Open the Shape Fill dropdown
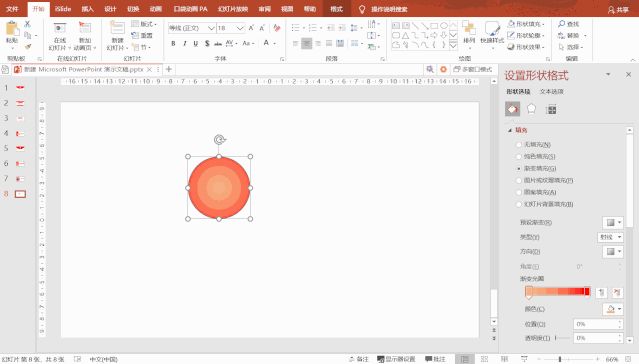Image resolution: width=639 pixels, height=364 pixels. (526, 24)
